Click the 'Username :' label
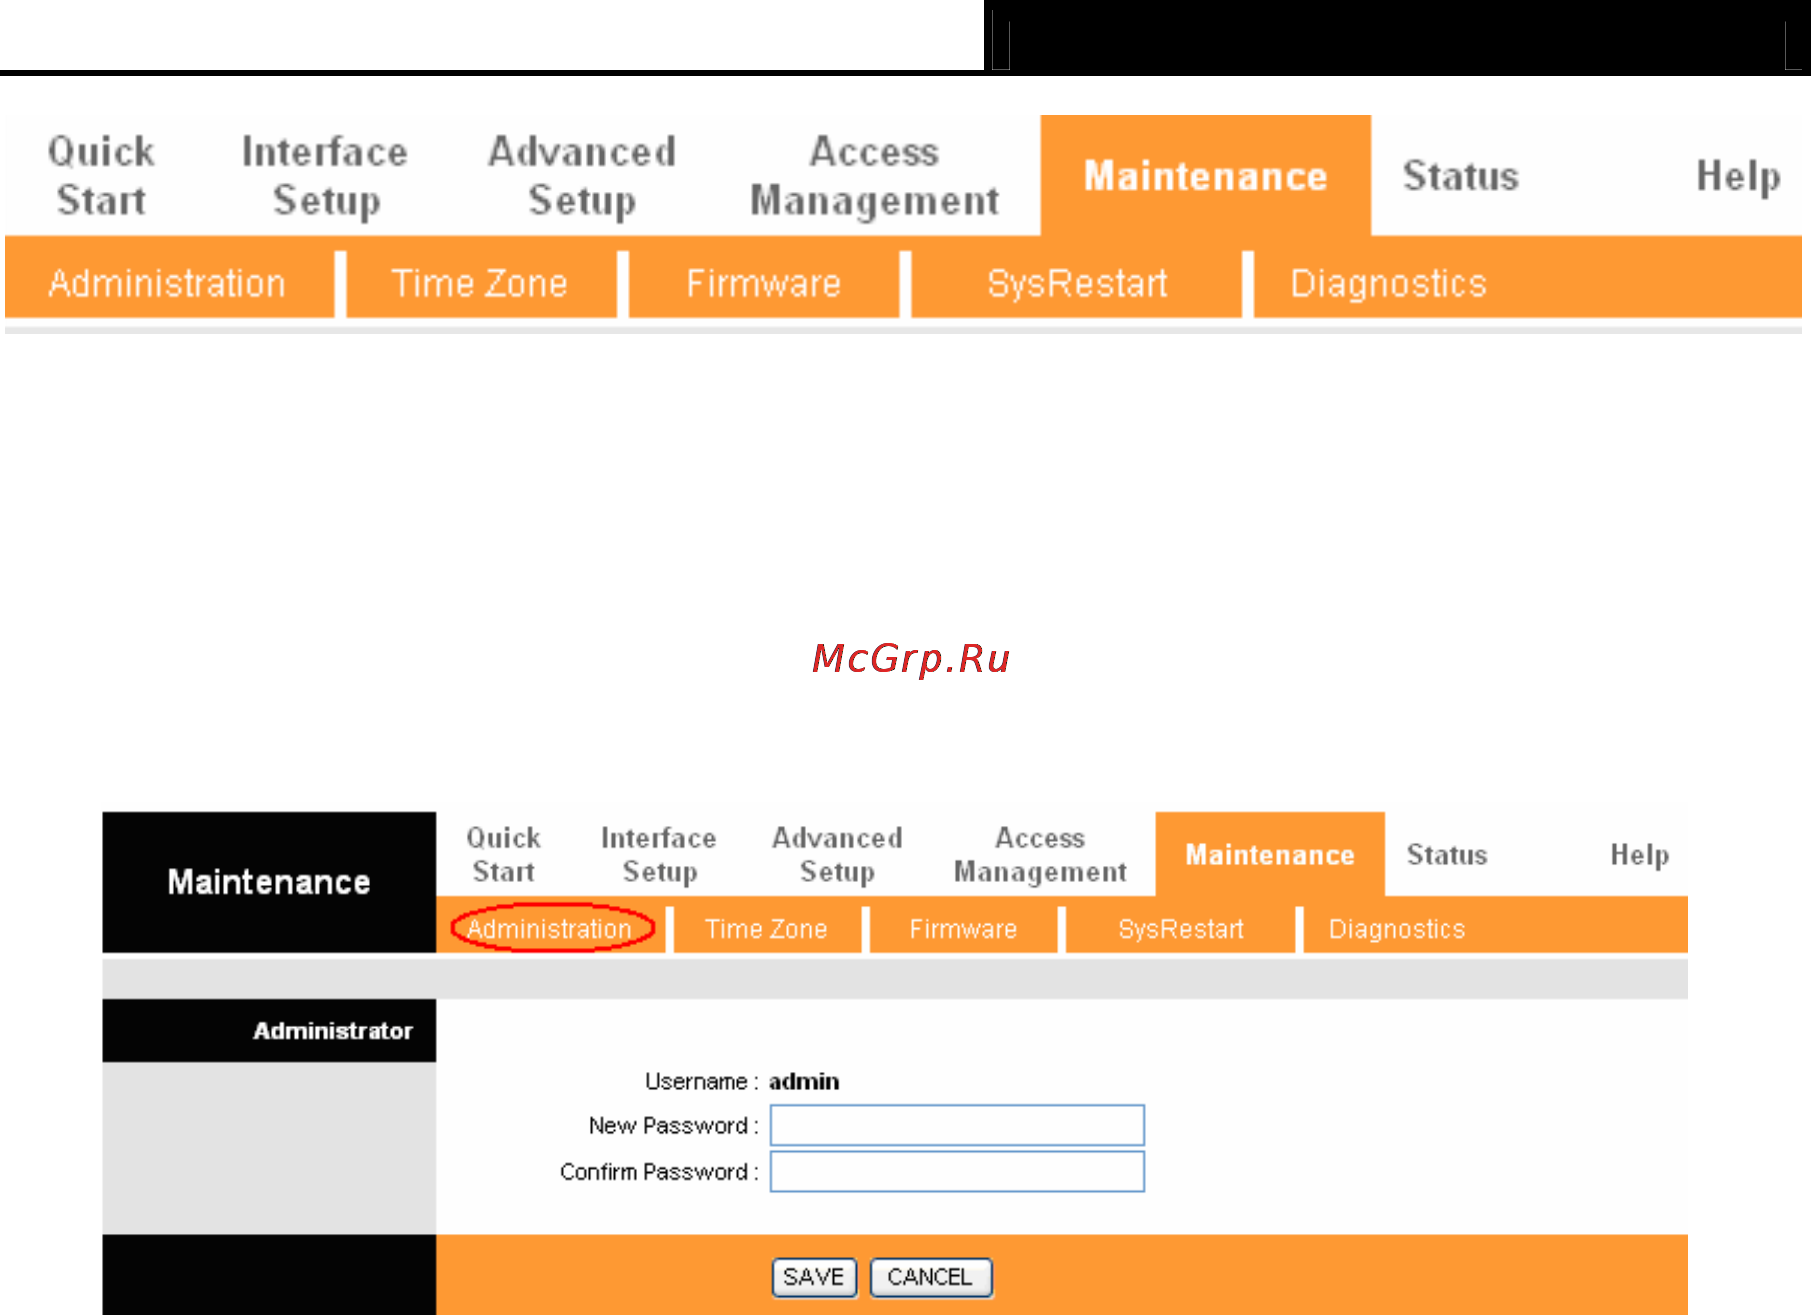Image resolution: width=1811 pixels, height=1315 pixels. pyautogui.click(x=702, y=1081)
